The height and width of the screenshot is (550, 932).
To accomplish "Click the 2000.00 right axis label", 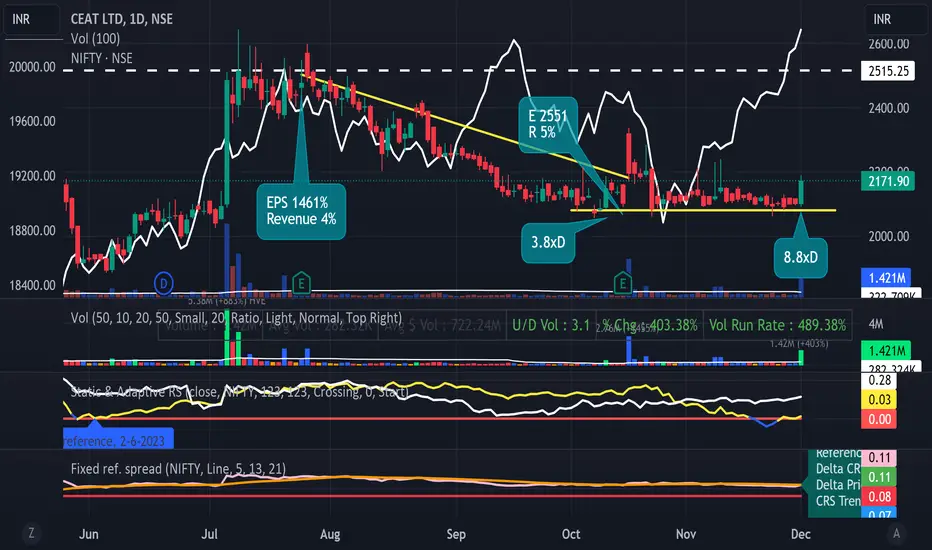I will coord(889,237).
